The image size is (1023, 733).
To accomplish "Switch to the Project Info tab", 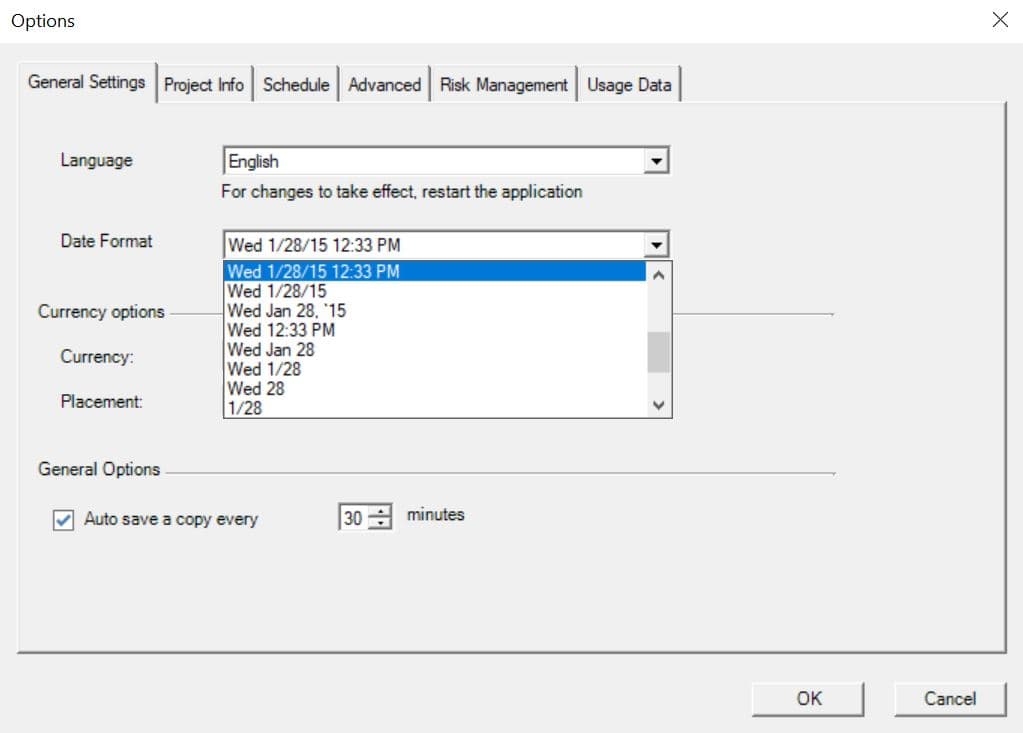I will coord(204,84).
